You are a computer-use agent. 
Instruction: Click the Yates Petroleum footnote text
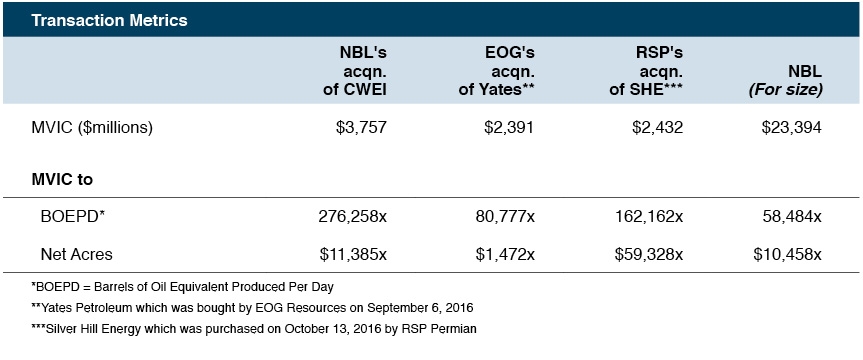[x=253, y=308]
